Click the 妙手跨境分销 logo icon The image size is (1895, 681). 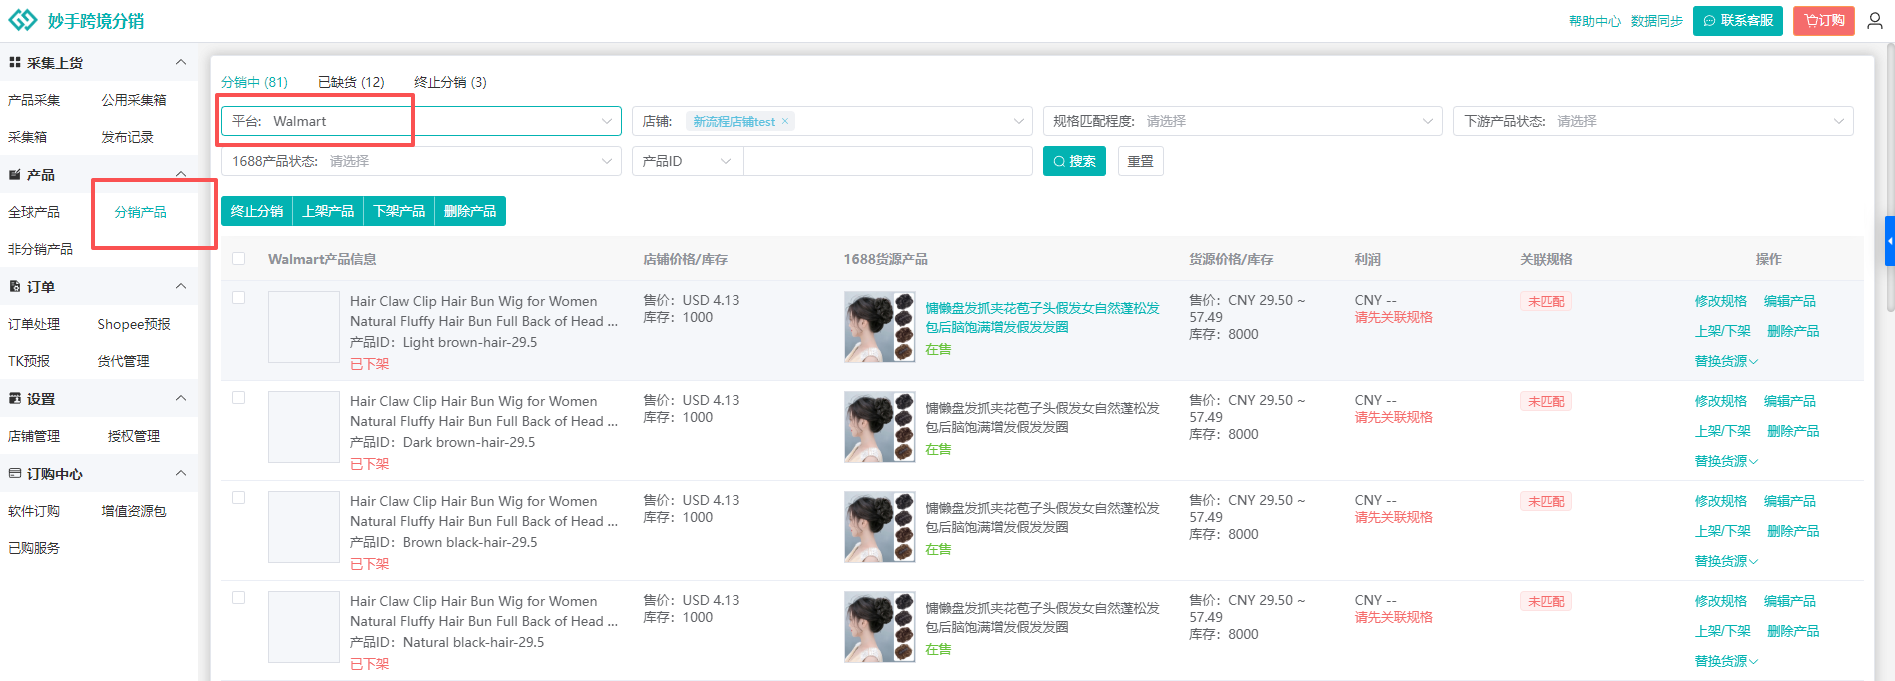tap(22, 21)
